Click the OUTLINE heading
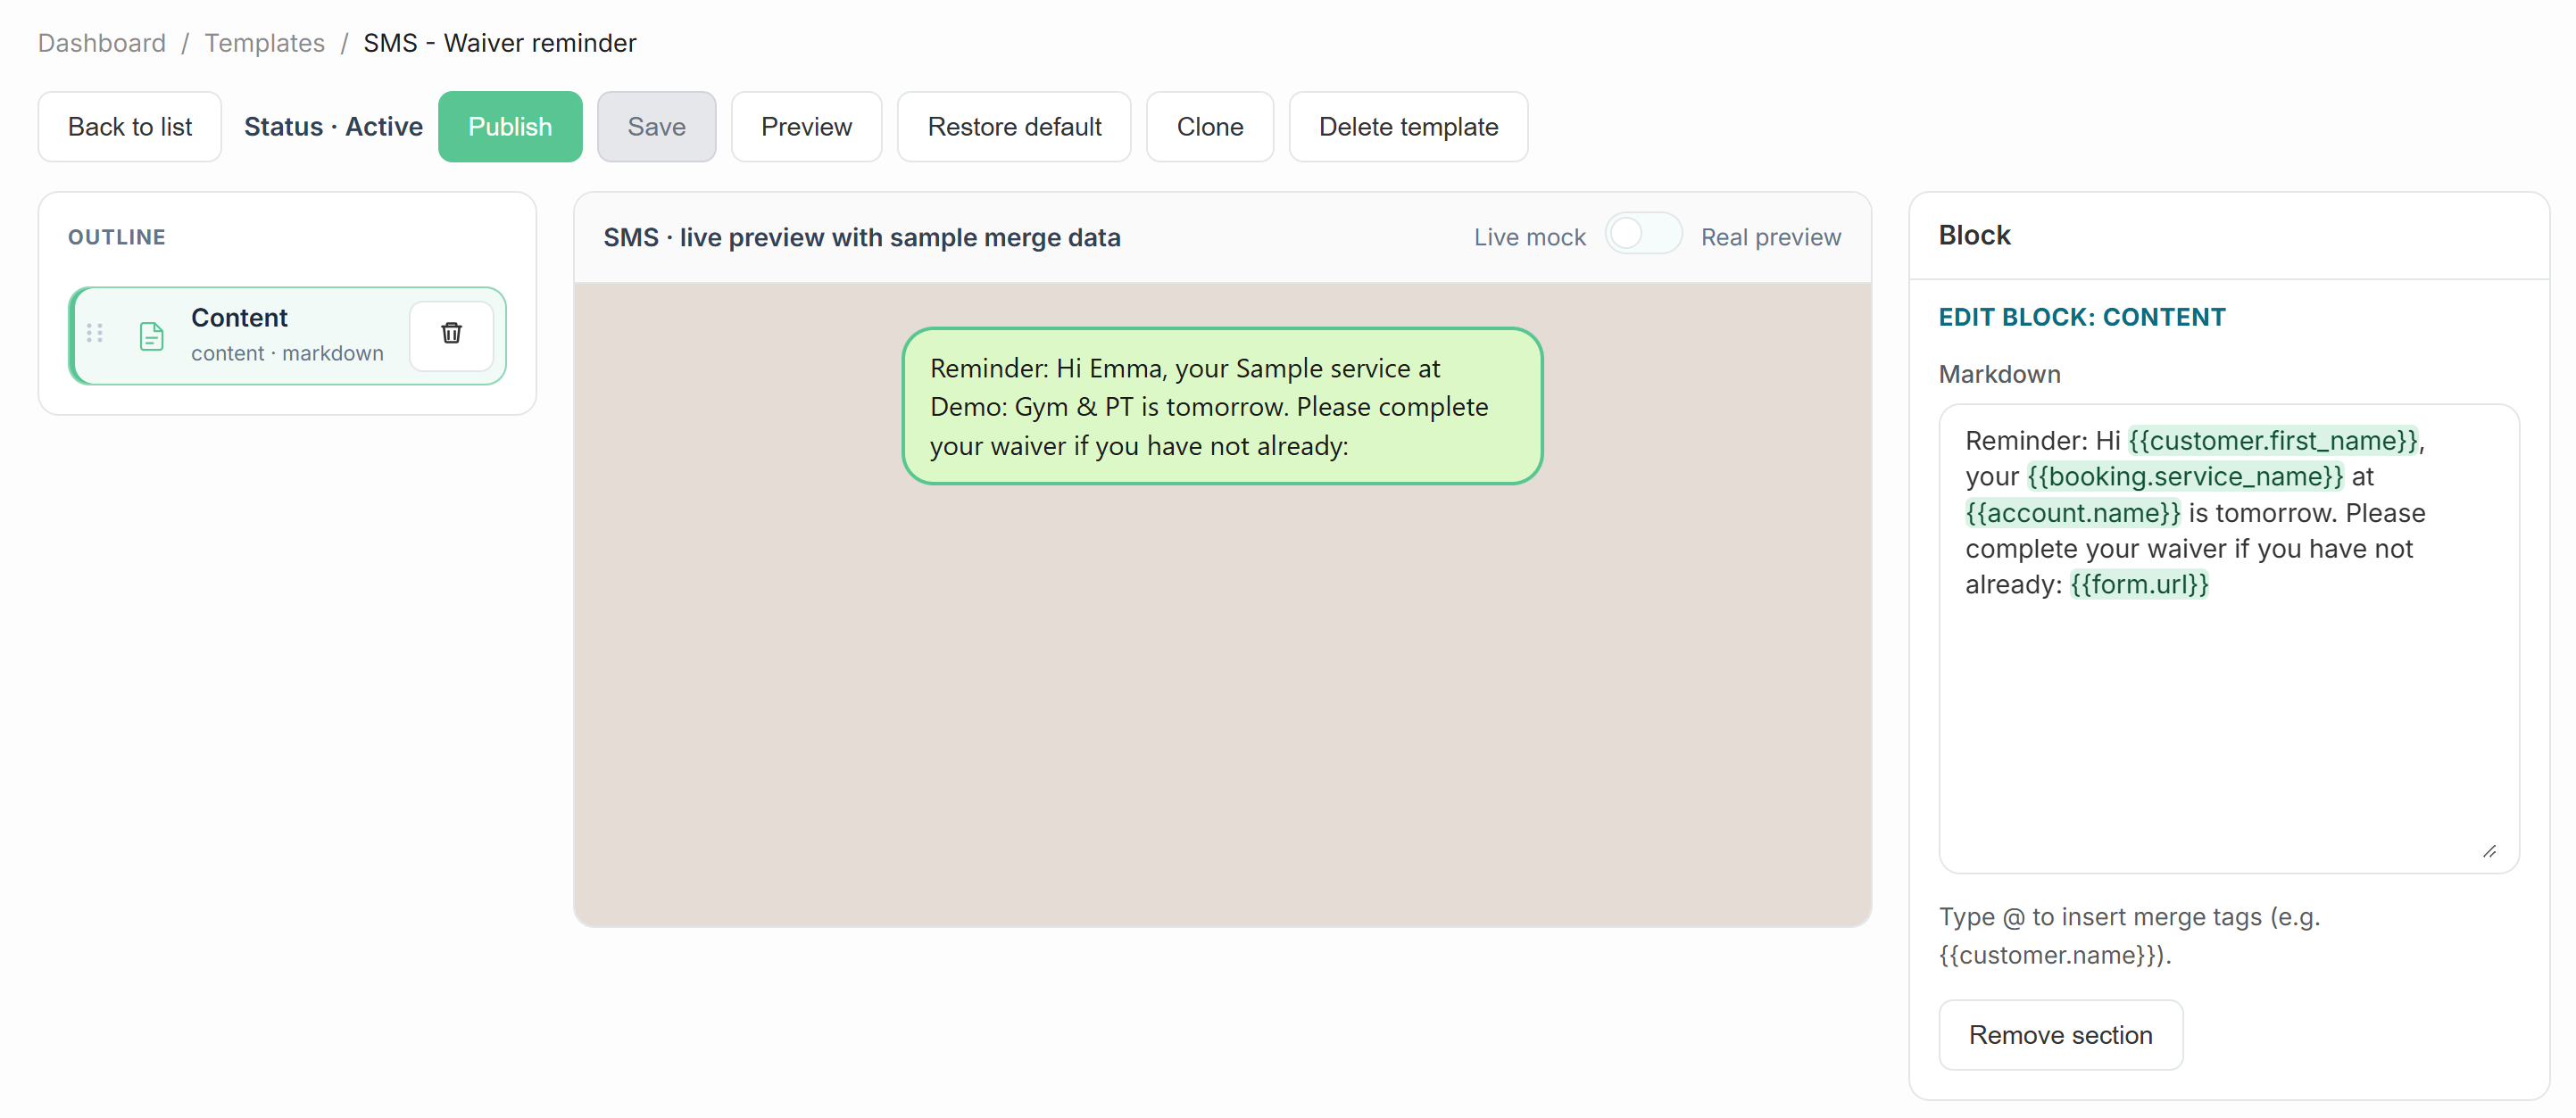2576x1118 pixels. [x=116, y=237]
